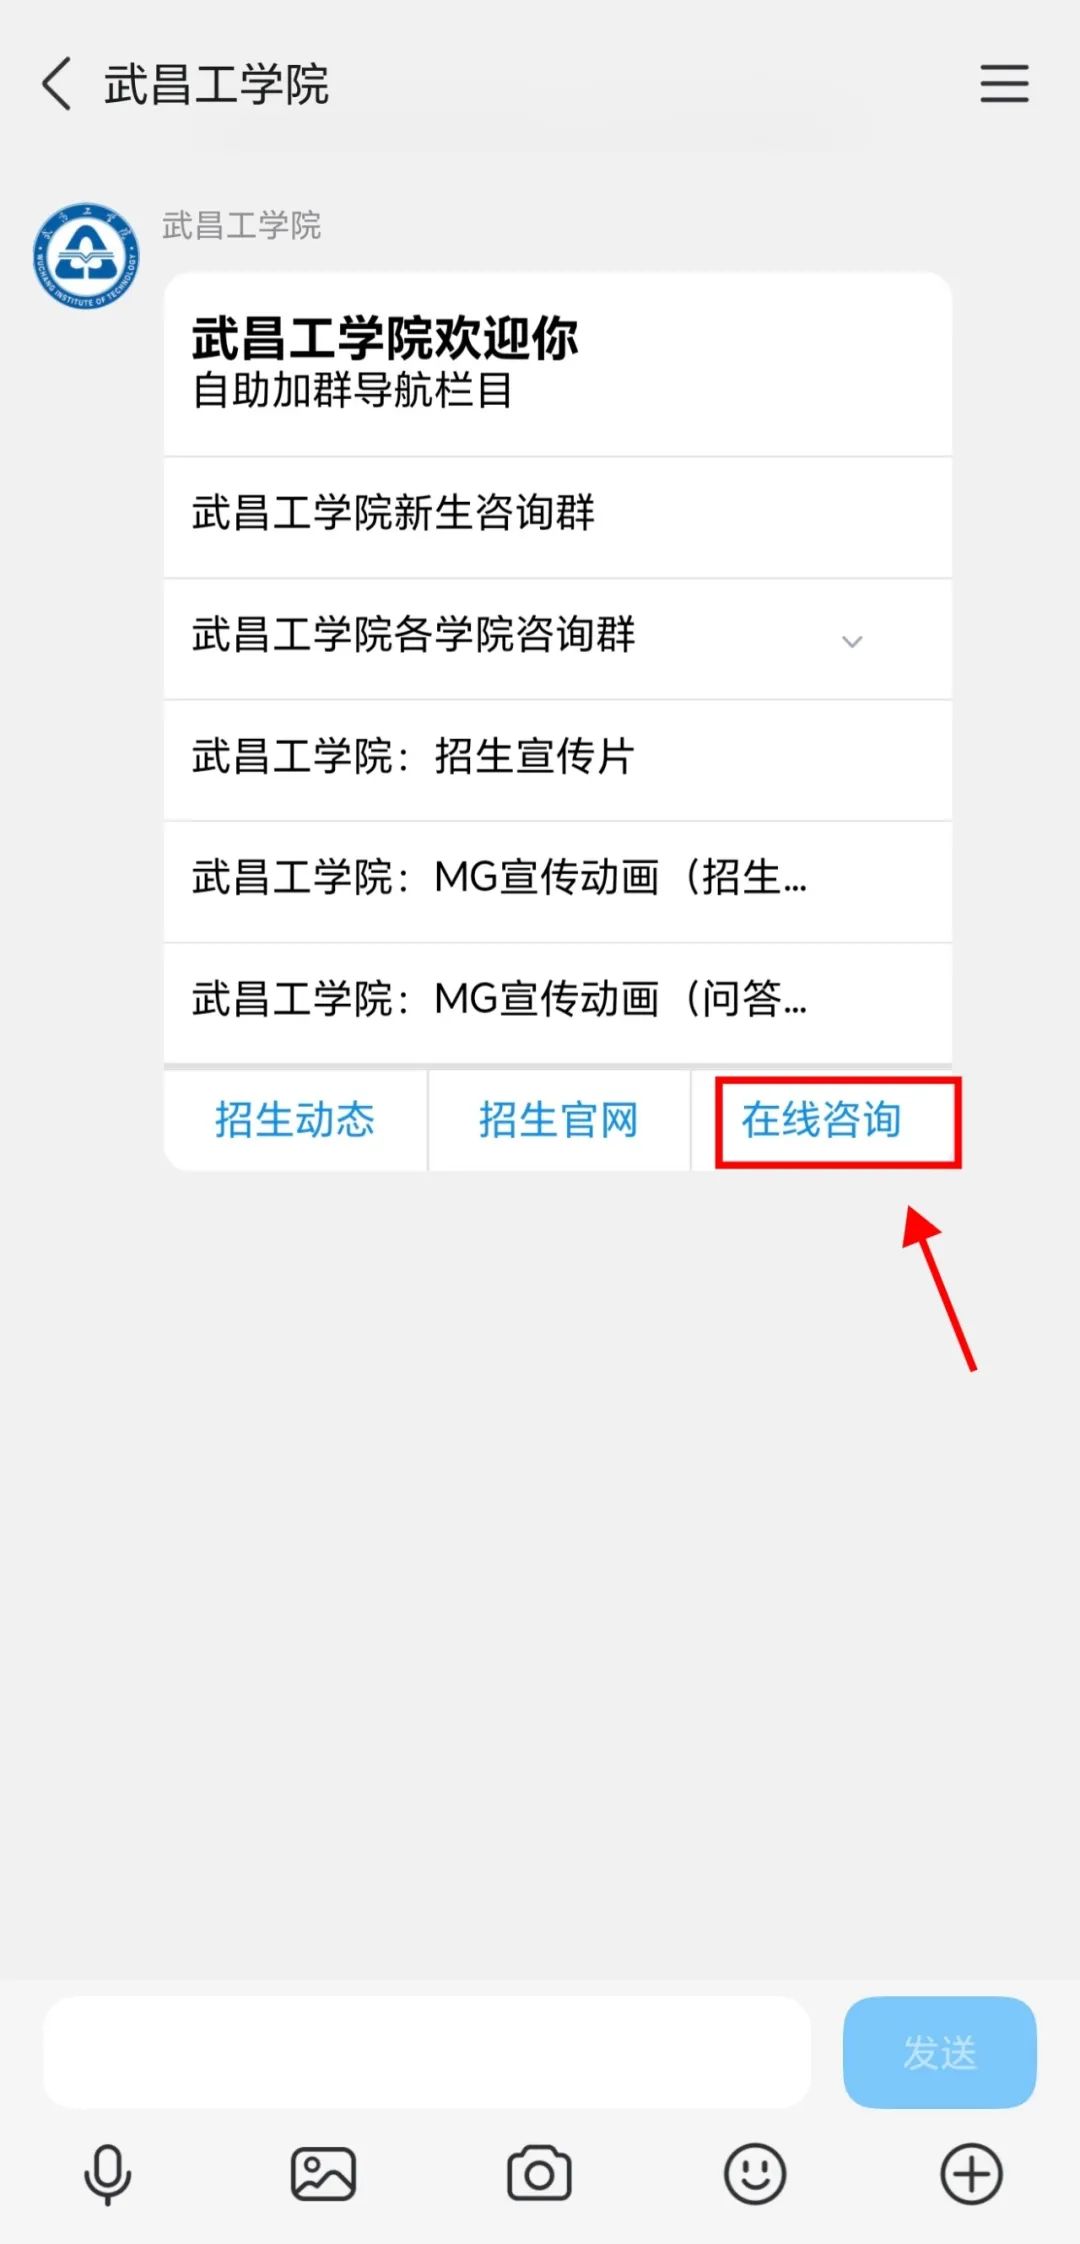This screenshot has height=2244, width=1080.
Task: Tap the 武昌工学院 logo avatar
Action: coord(86,256)
